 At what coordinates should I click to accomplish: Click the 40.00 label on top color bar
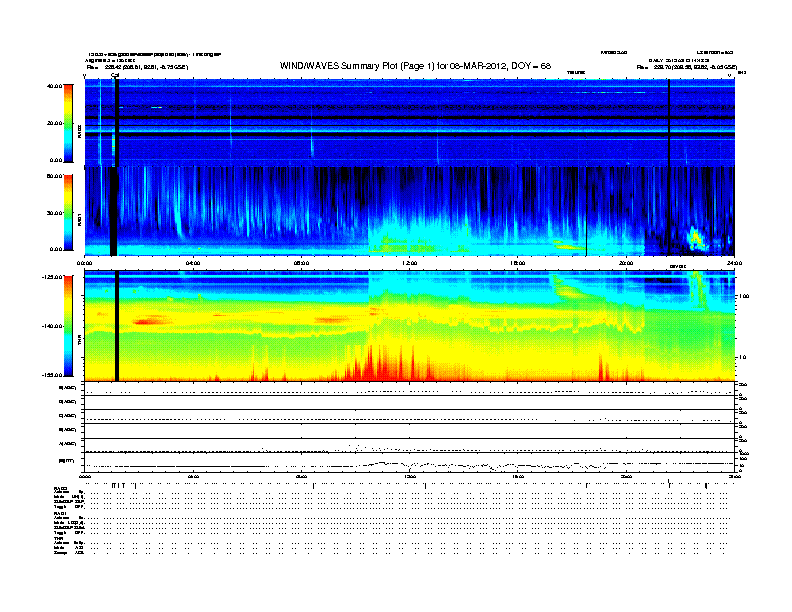(x=54, y=86)
